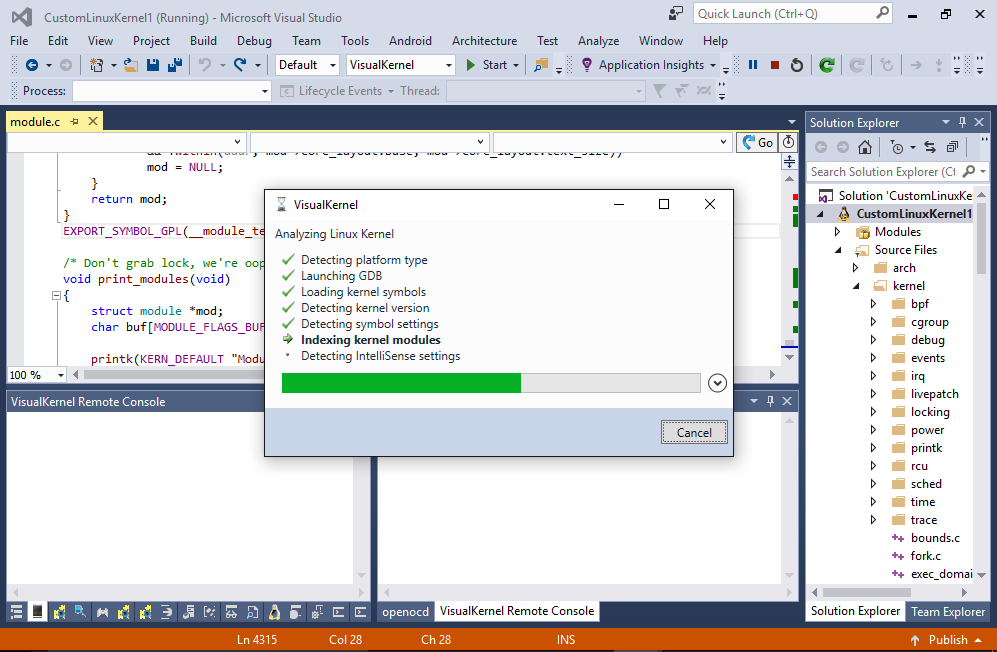Click the green analysis progress bar
Viewport: 997px width, 652px height.
(x=401, y=383)
